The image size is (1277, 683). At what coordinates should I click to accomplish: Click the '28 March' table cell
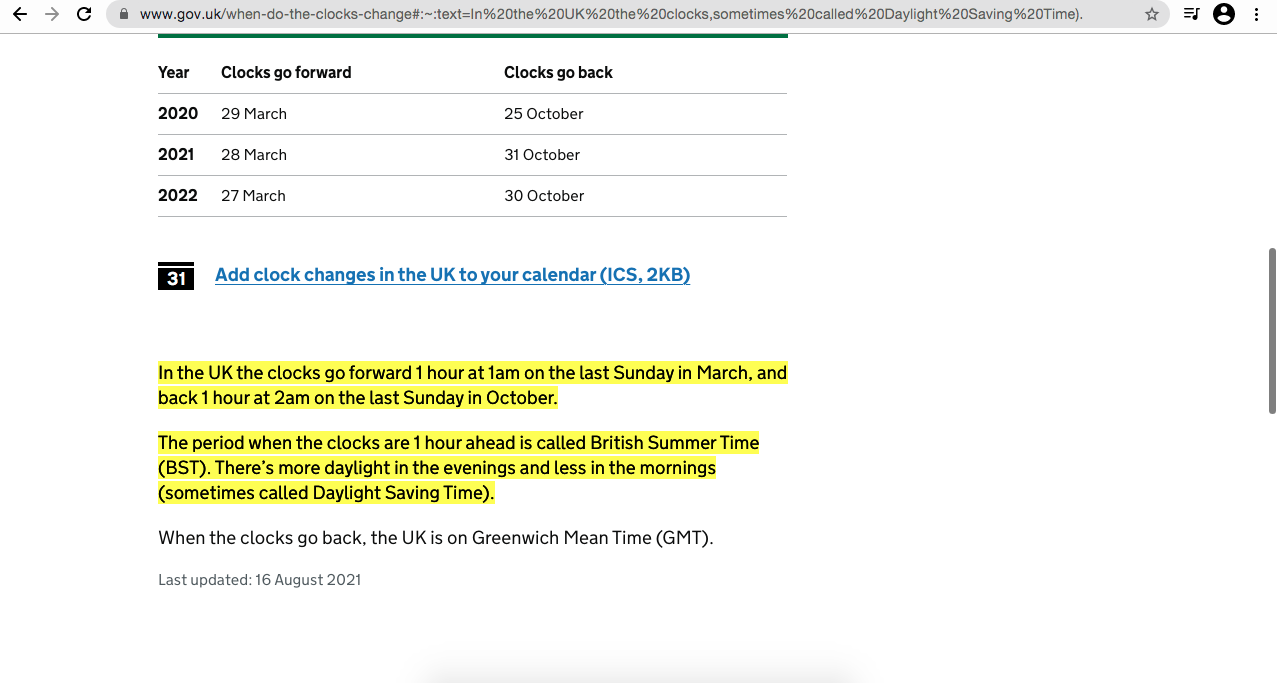[x=254, y=155]
